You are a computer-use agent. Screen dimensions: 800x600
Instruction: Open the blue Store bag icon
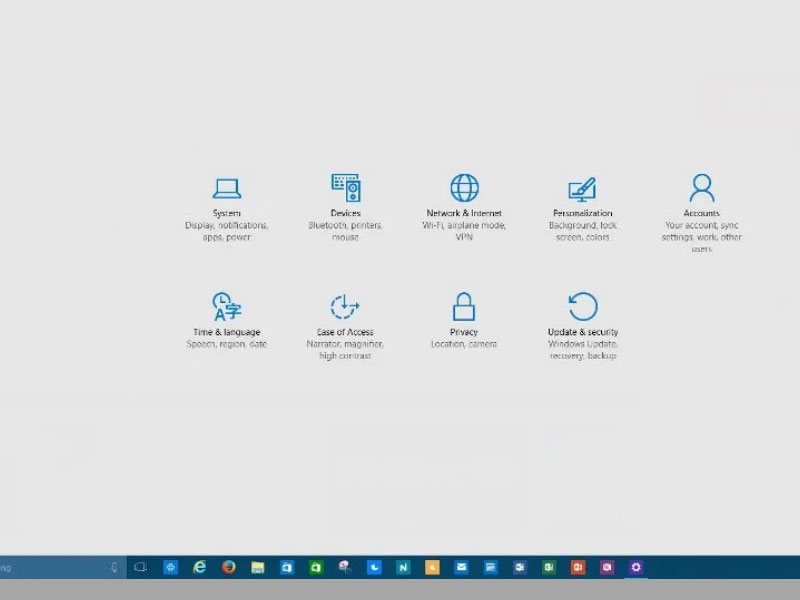point(287,567)
